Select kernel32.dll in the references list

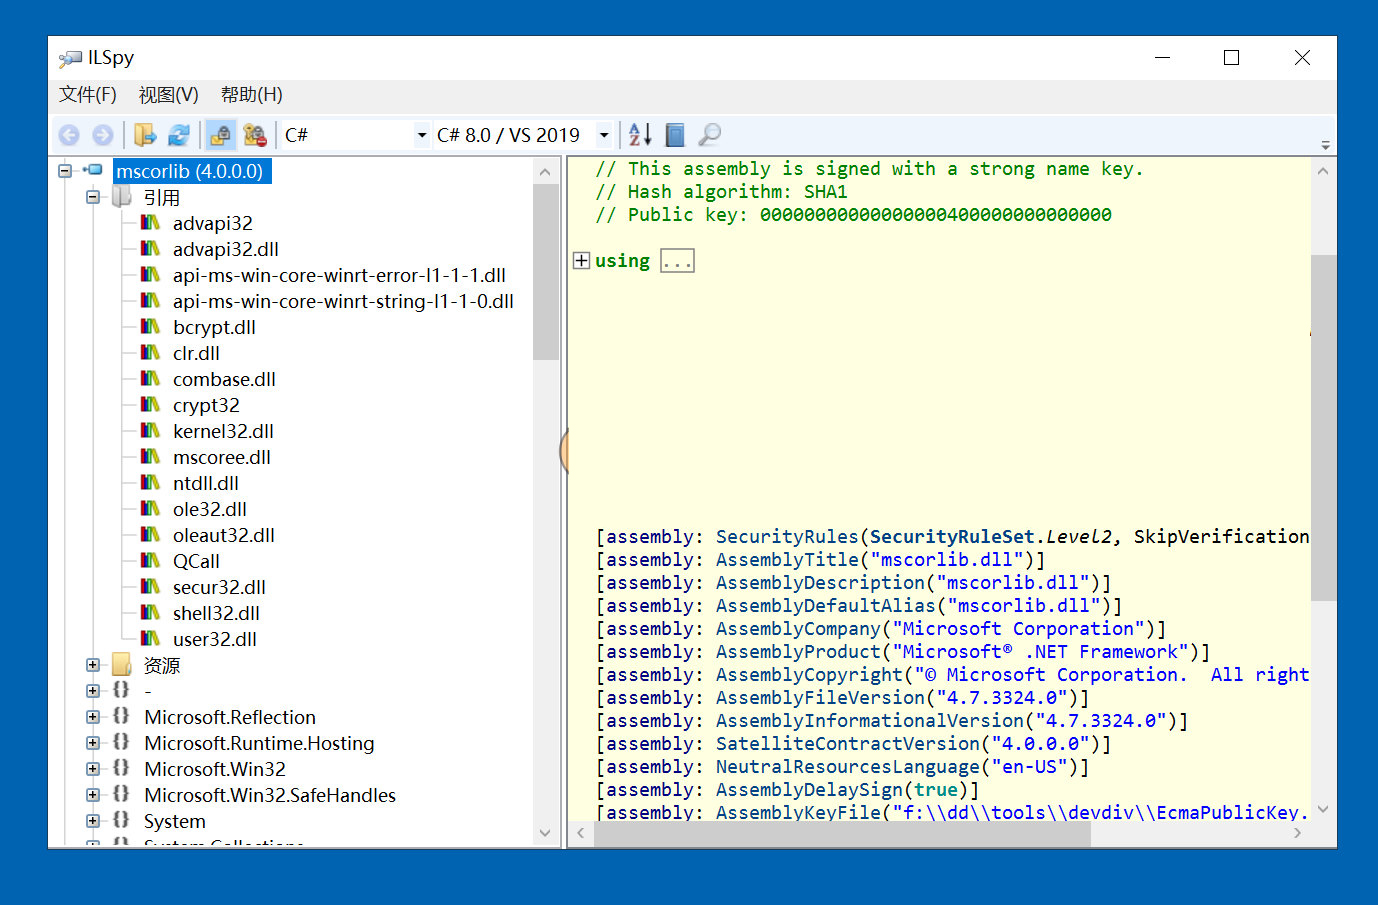pos(223,431)
